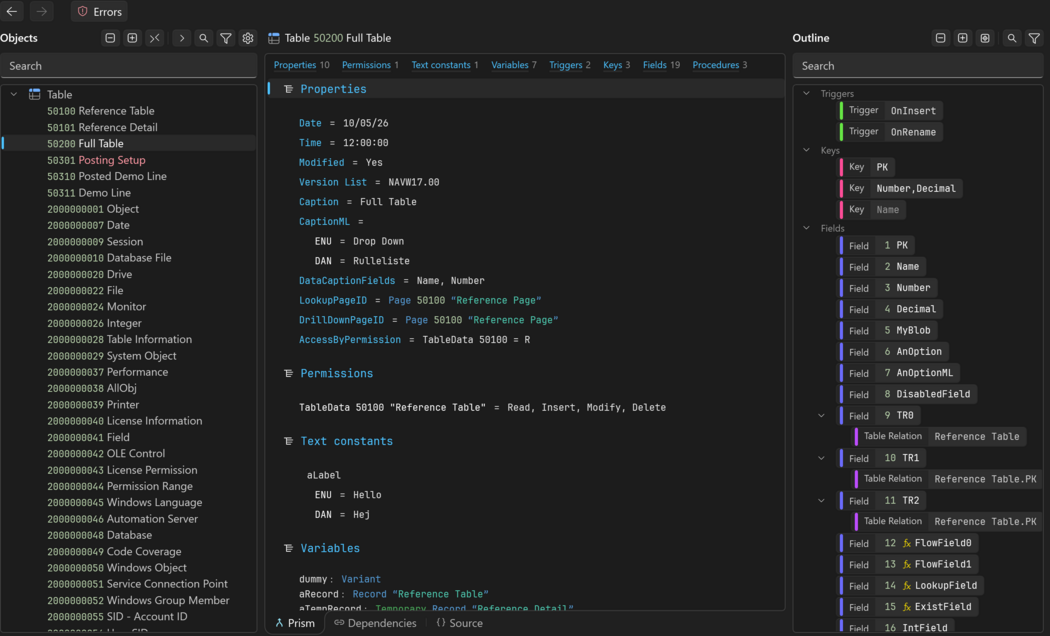The width and height of the screenshot is (1050, 636).
Task: Collapse the Fields group in Outline
Action: (x=807, y=228)
